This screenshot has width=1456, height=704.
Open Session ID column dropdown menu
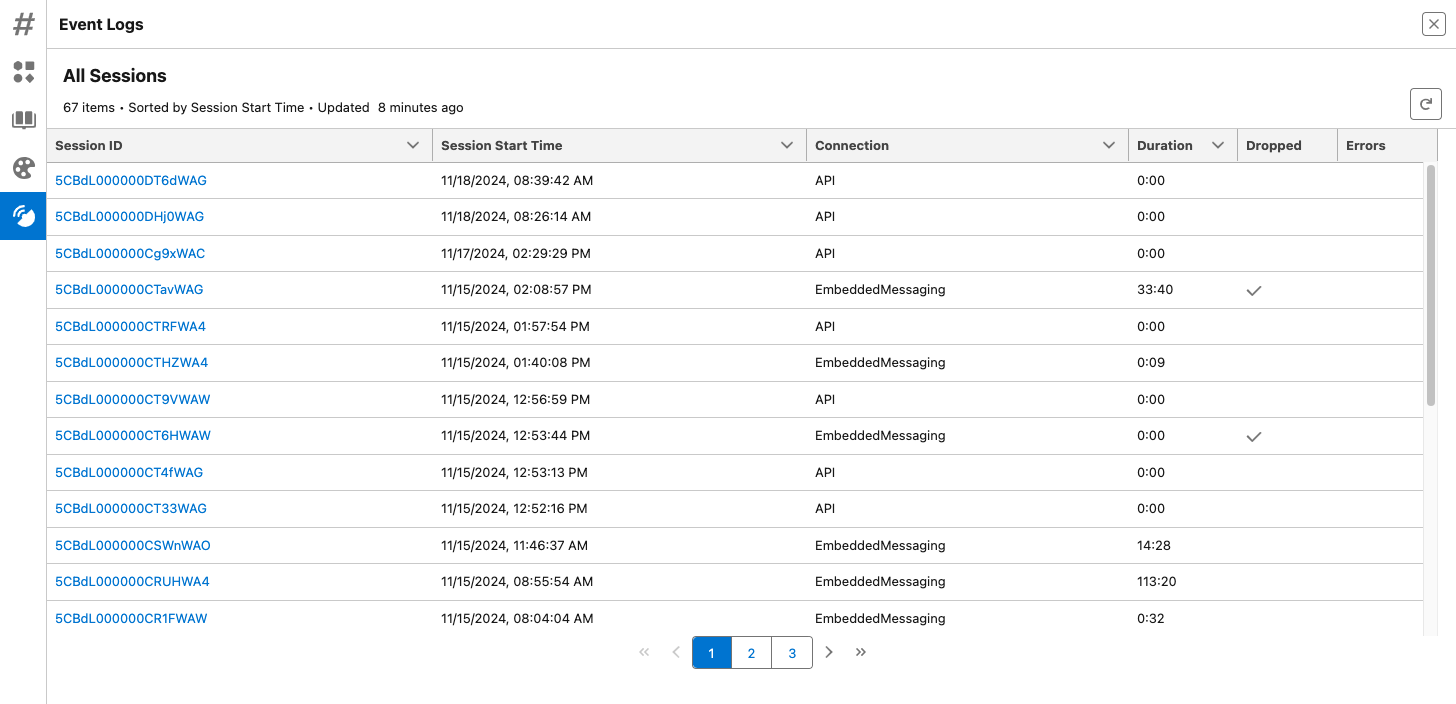[x=413, y=145]
